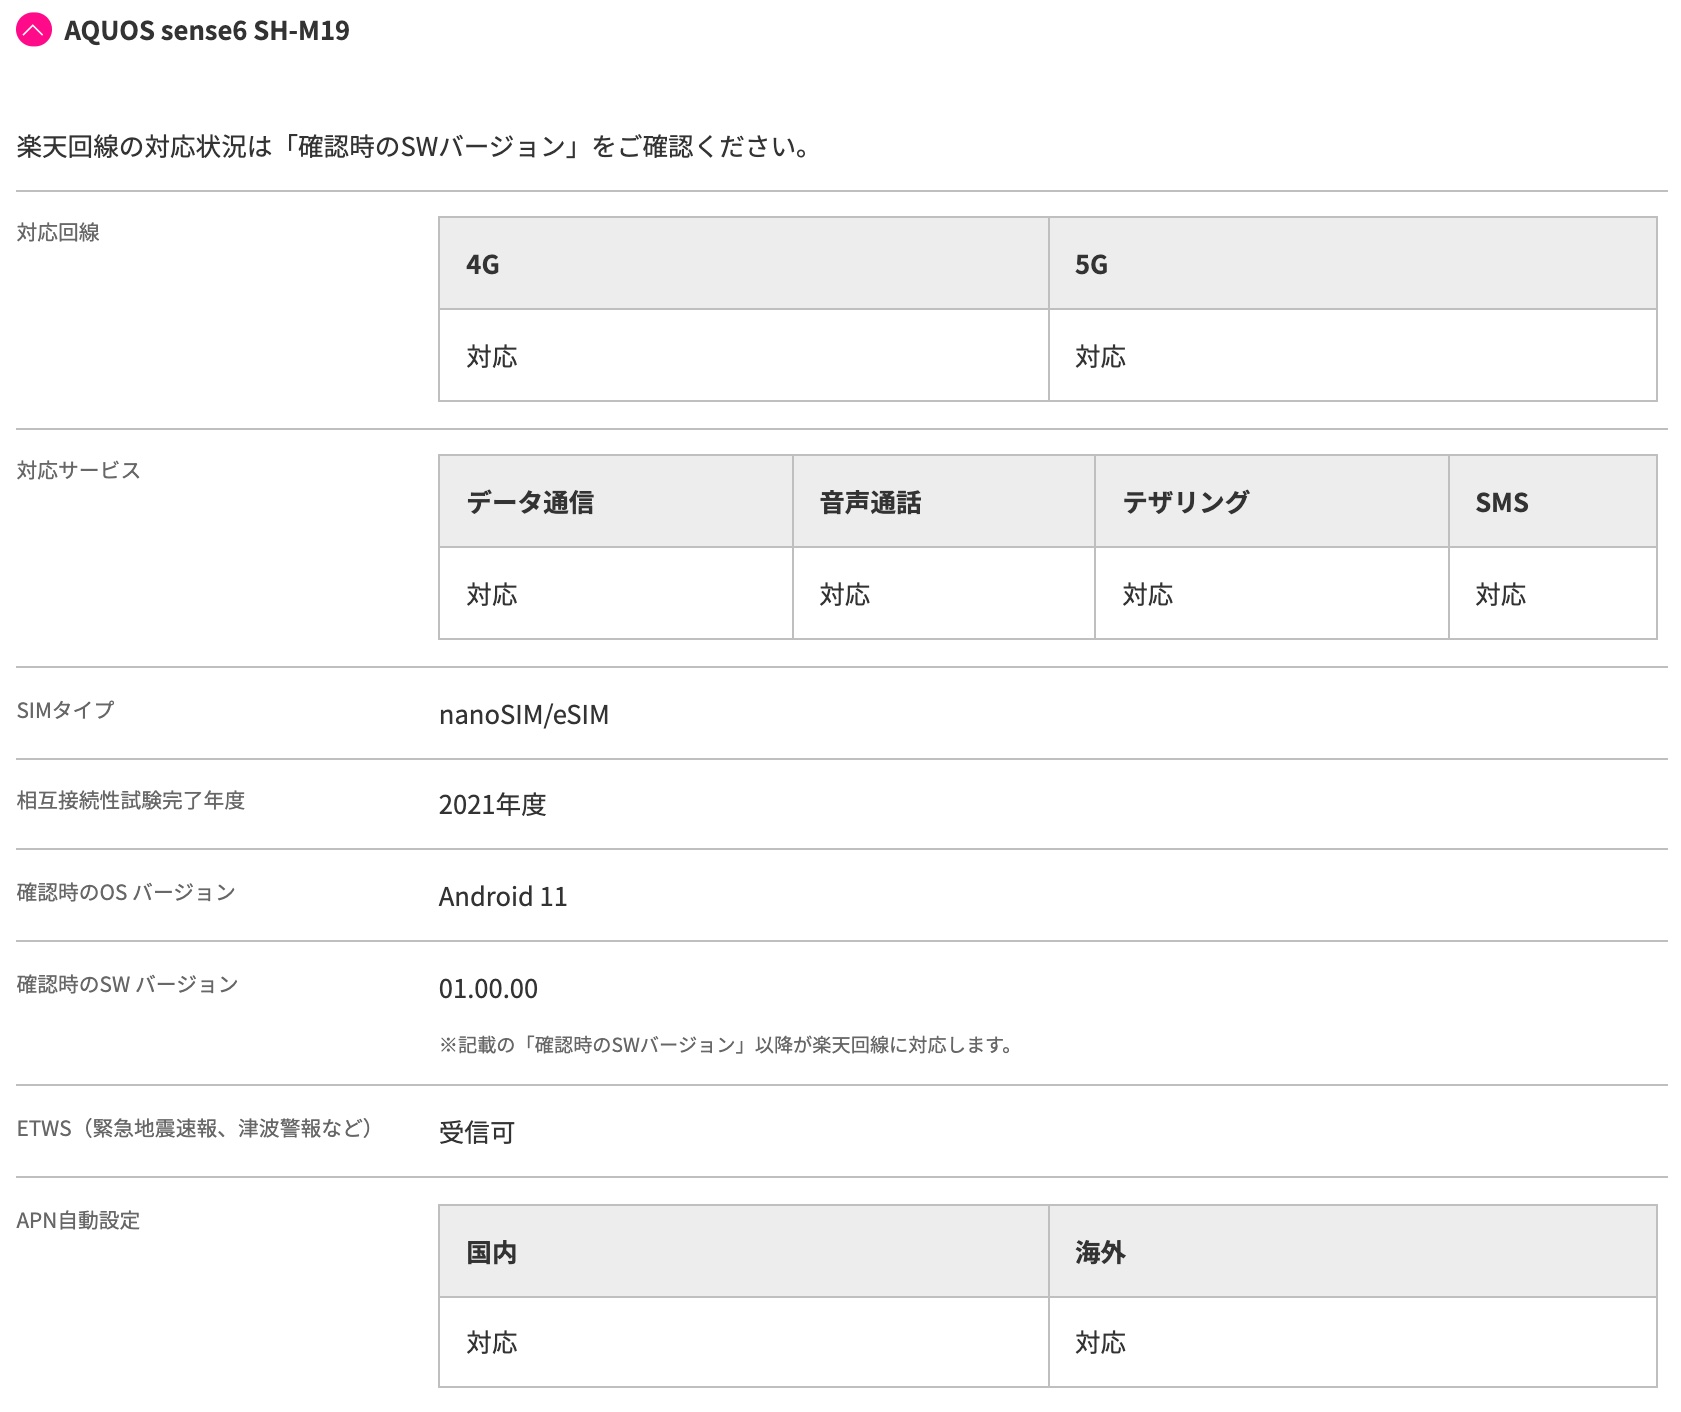
Task: Click the 対応 cell under 5G
Action: pyautogui.click(x=1353, y=356)
